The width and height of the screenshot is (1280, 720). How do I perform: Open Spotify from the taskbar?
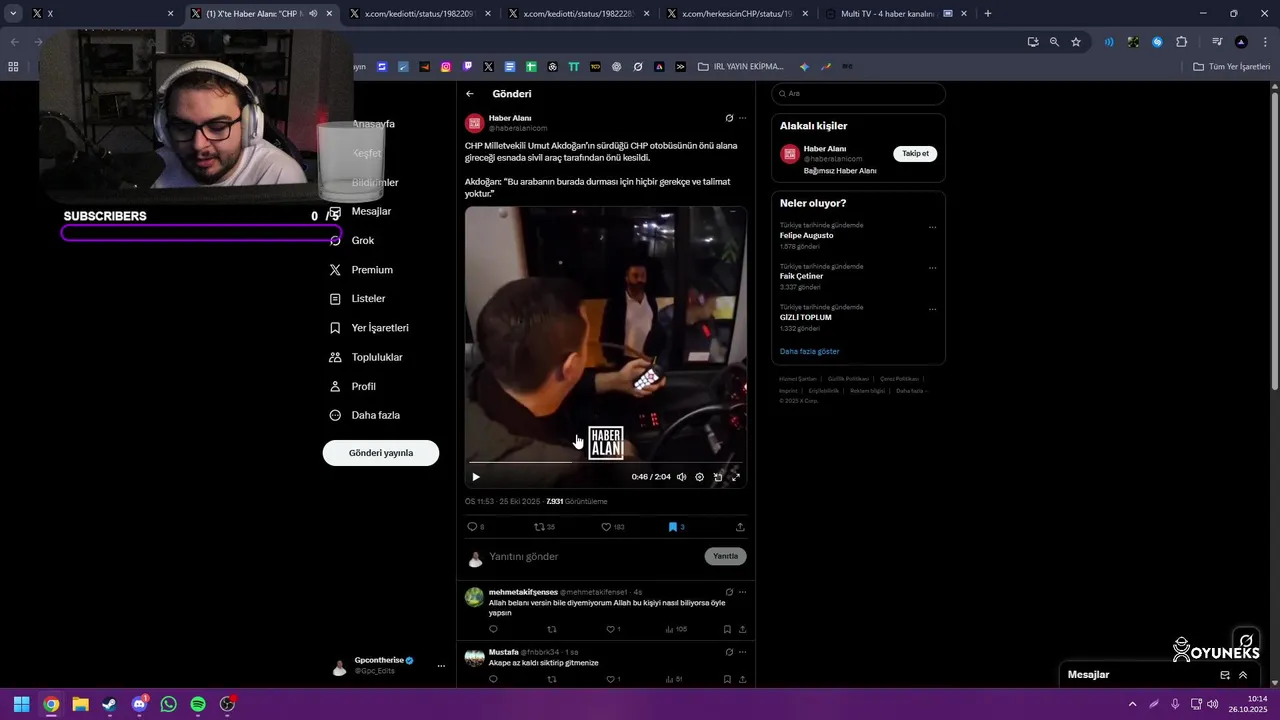[x=198, y=704]
